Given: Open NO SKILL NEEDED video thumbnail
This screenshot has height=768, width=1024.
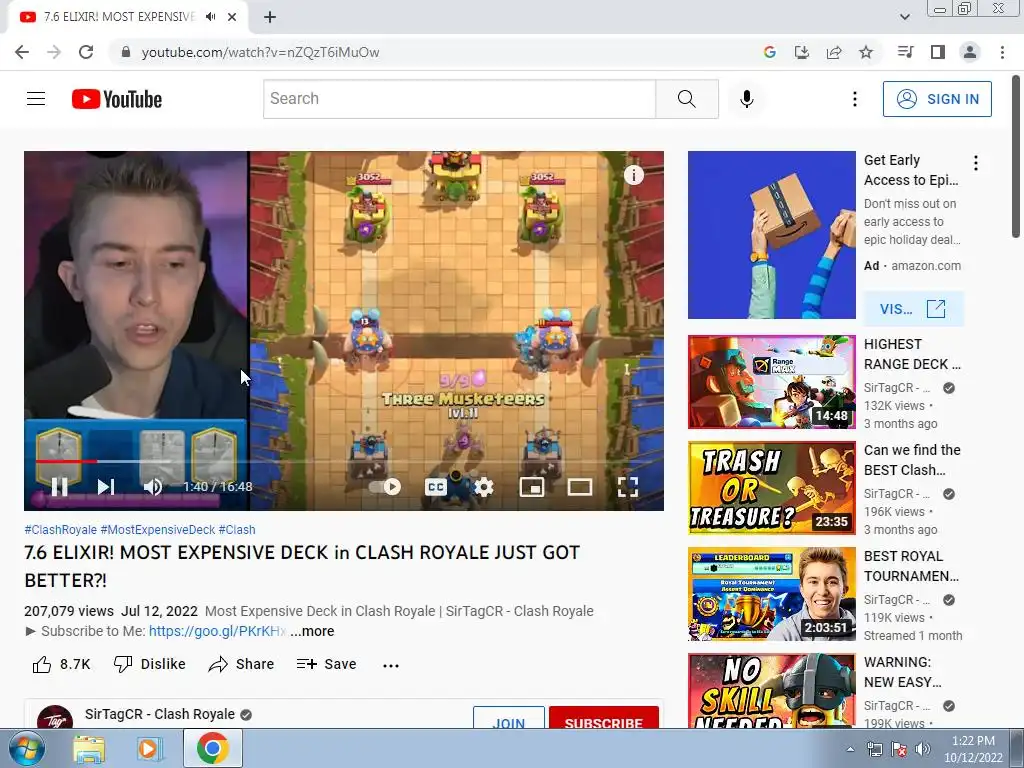Looking at the screenshot, I should [771, 691].
